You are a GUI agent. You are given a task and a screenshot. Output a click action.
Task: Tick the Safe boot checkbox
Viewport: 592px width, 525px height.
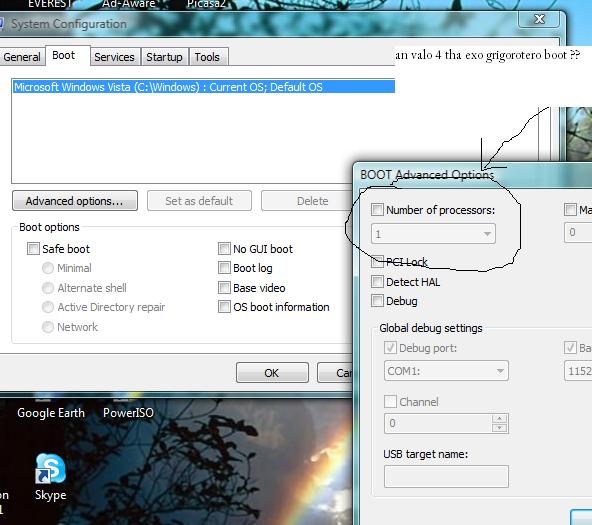33,249
